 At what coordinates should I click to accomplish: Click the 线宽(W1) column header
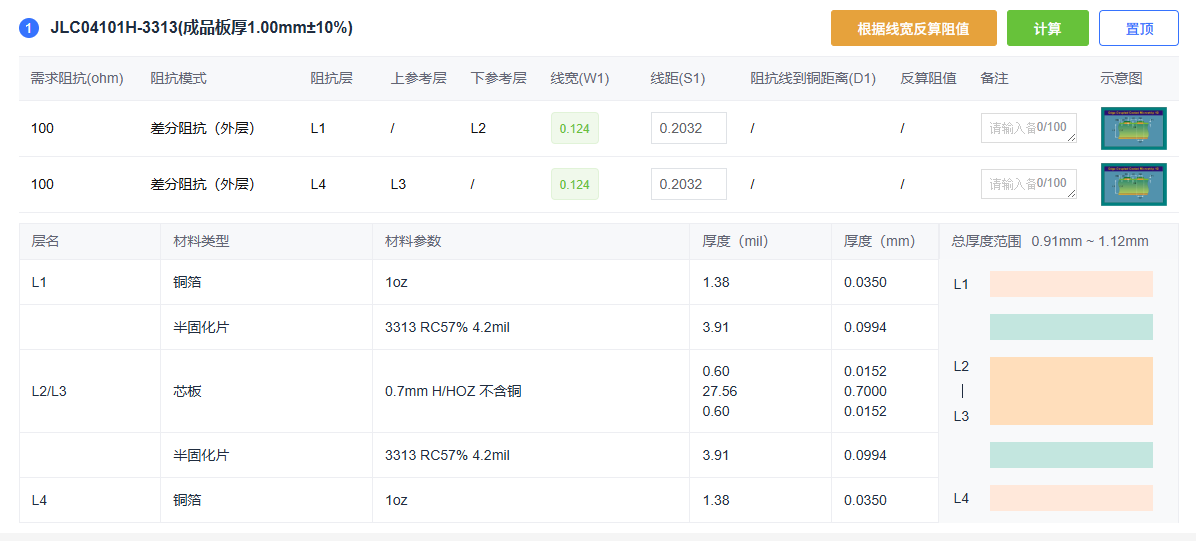click(579, 78)
